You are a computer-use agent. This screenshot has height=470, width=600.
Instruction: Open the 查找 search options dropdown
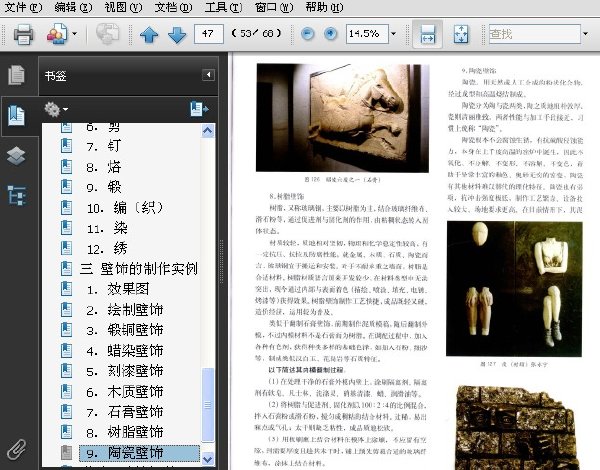click(x=585, y=34)
